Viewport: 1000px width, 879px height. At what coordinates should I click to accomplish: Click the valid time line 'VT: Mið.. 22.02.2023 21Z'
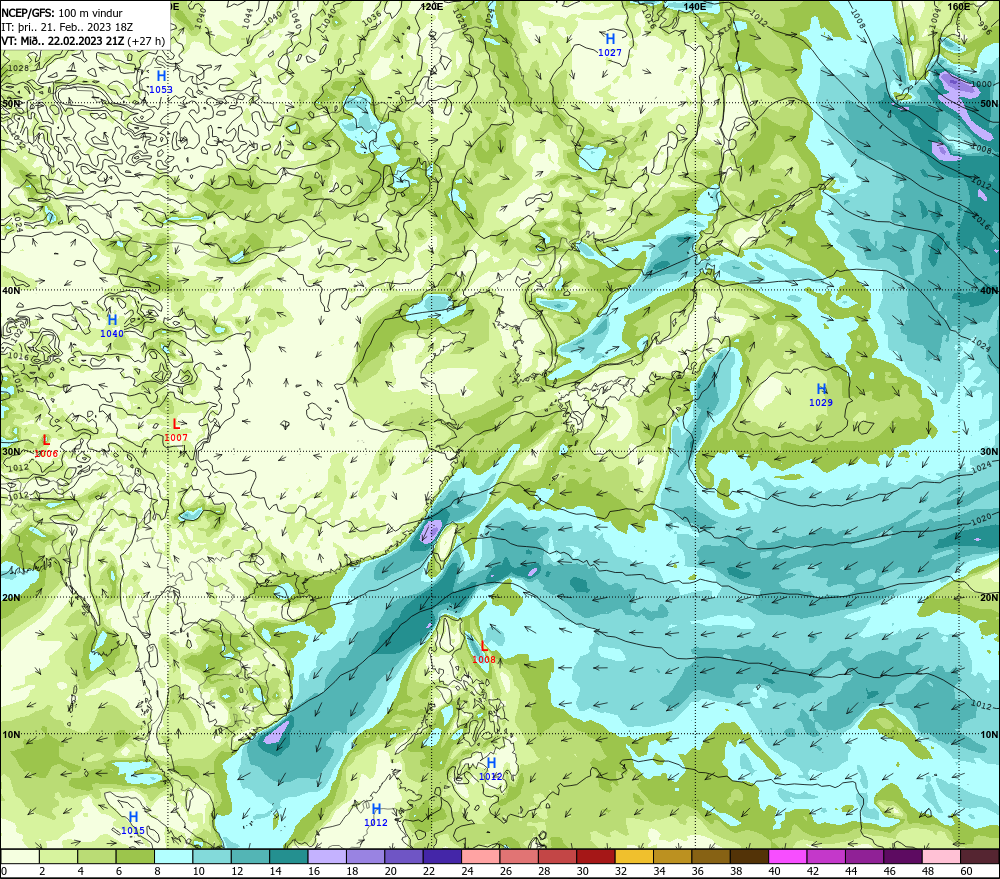click(62, 41)
